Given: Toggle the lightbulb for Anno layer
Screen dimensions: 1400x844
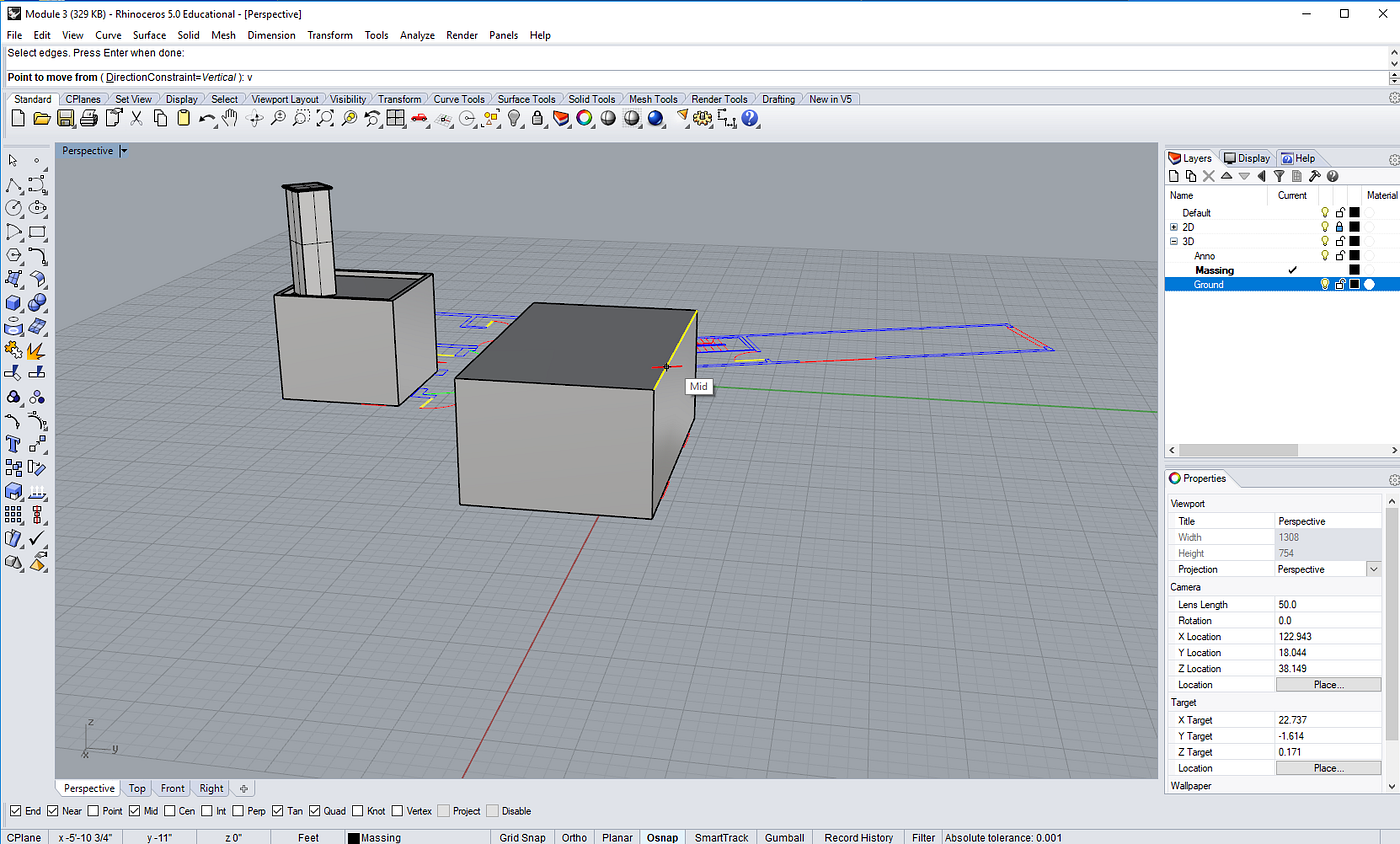Looking at the screenshot, I should pyautogui.click(x=1325, y=256).
